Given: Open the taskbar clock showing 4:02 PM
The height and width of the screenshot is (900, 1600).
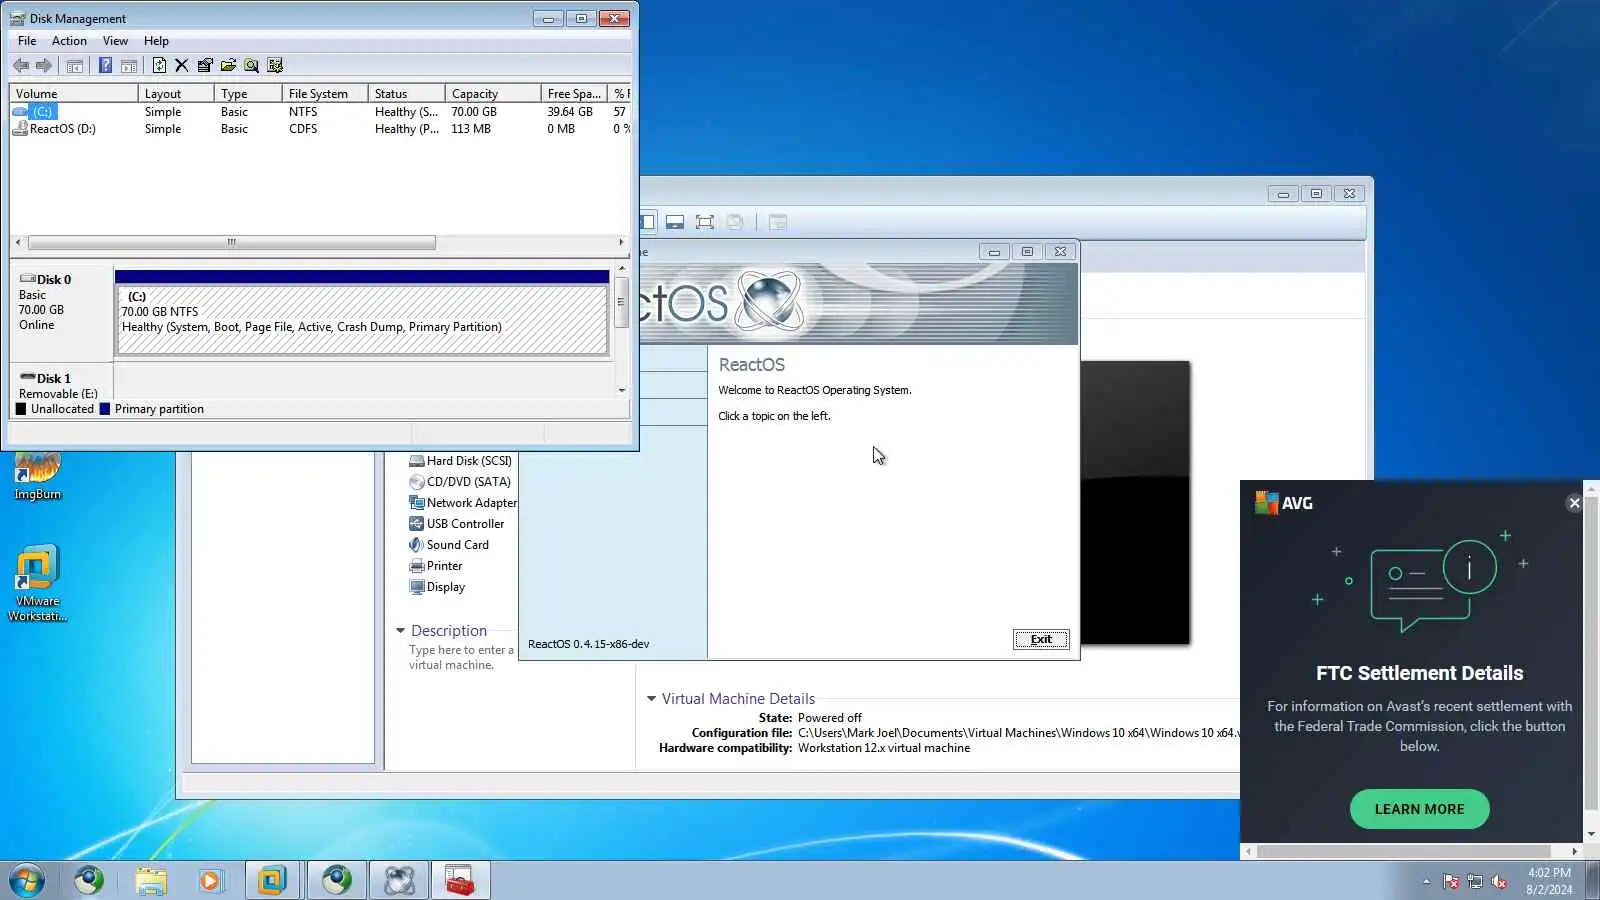Looking at the screenshot, I should [1549, 881].
